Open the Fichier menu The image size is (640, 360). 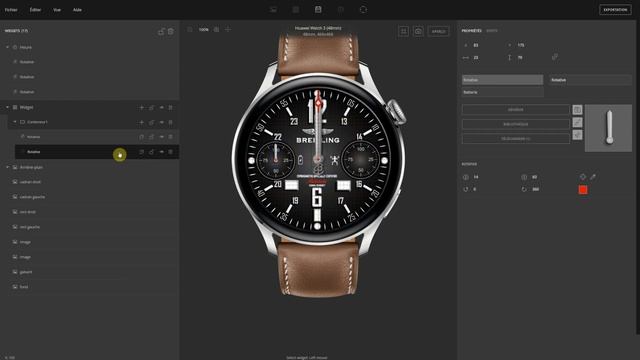coord(11,10)
